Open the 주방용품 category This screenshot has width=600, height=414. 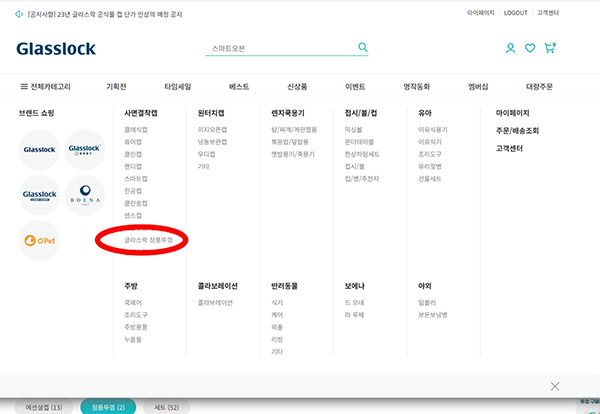pyautogui.click(x=136, y=327)
